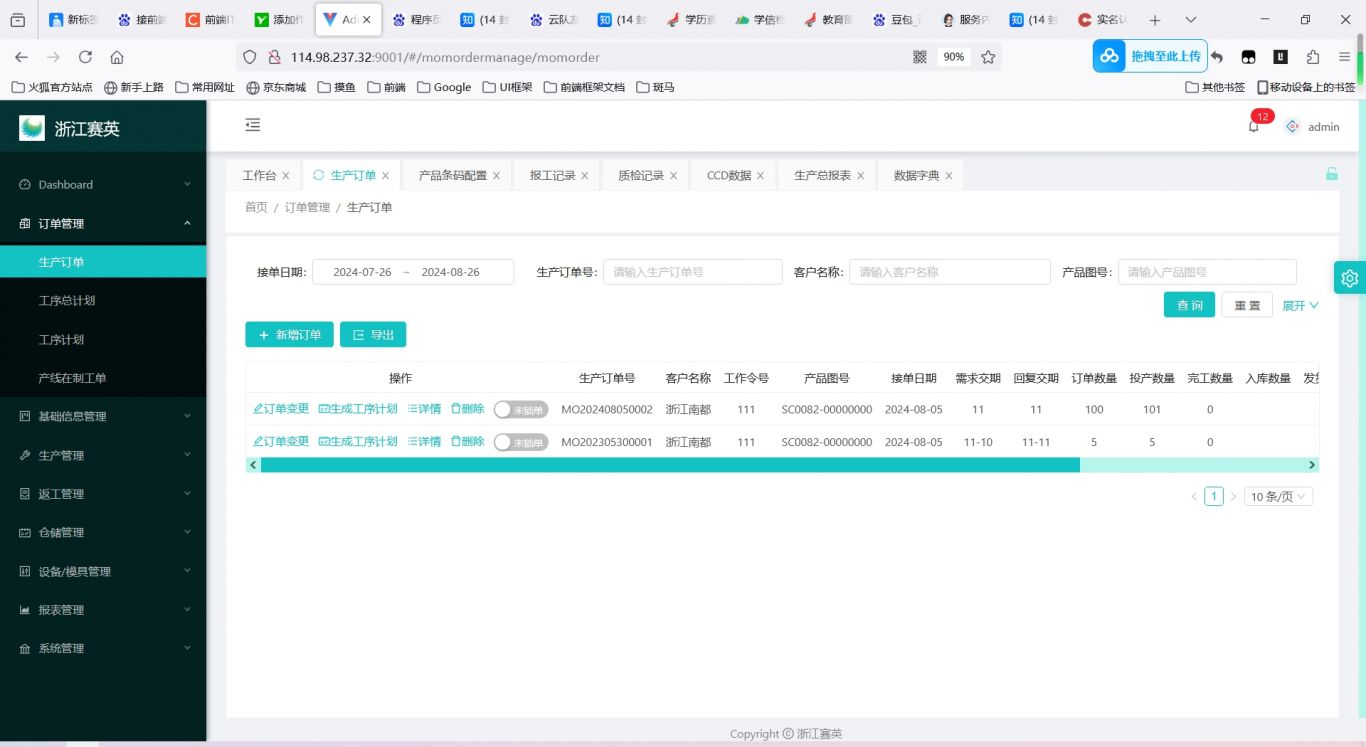Expand the 返工管理 menu
The height and width of the screenshot is (747, 1366).
103,494
